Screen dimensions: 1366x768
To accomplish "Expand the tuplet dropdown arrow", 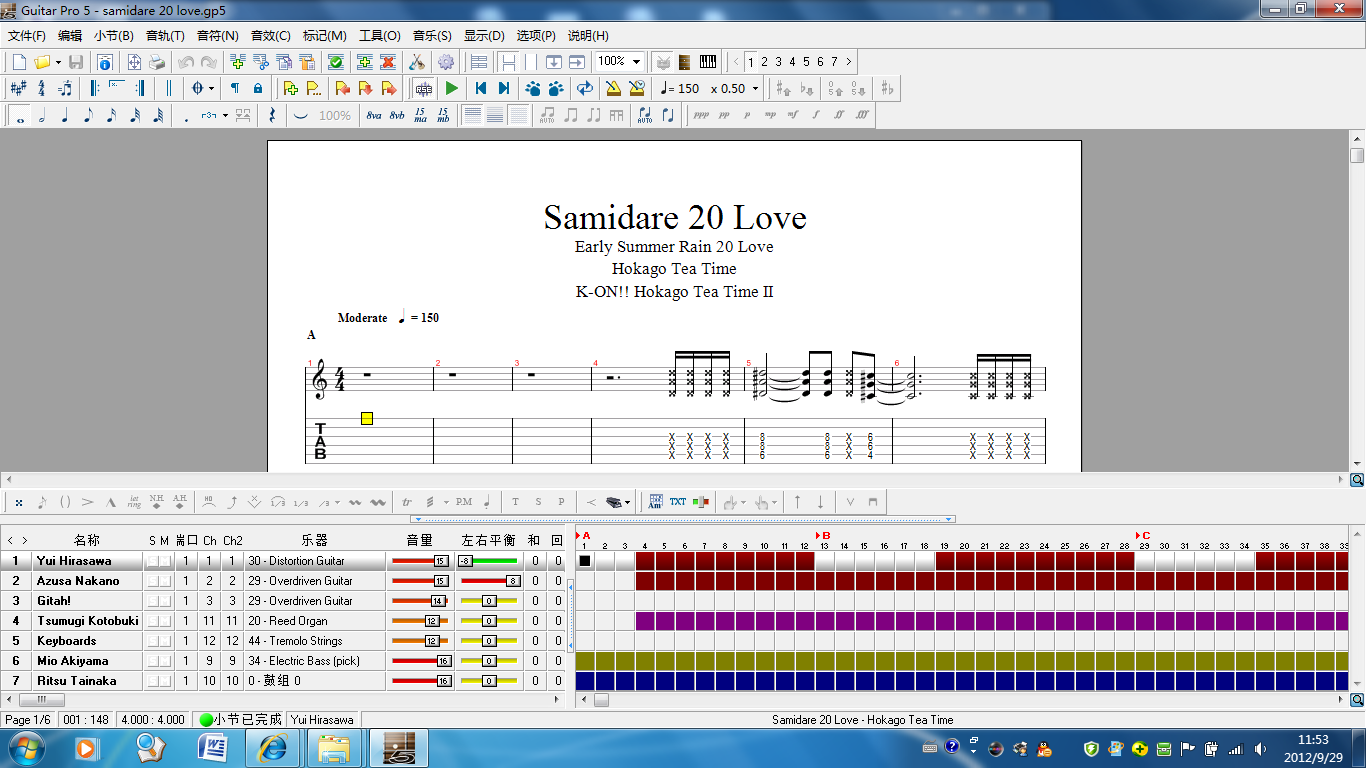I will [225, 115].
